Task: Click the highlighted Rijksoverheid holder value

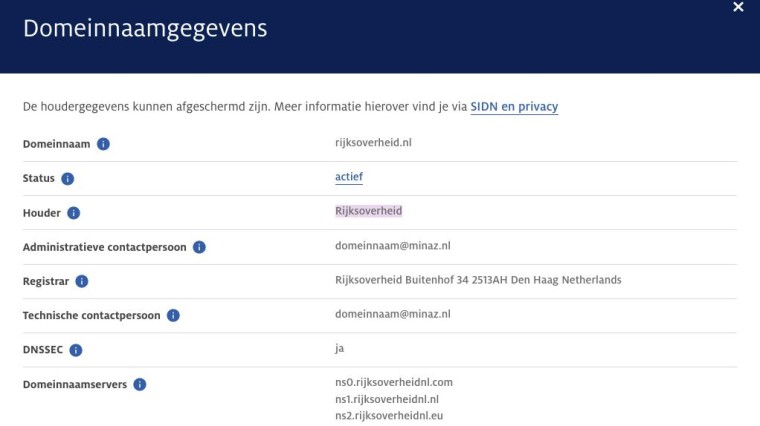Action: point(368,211)
